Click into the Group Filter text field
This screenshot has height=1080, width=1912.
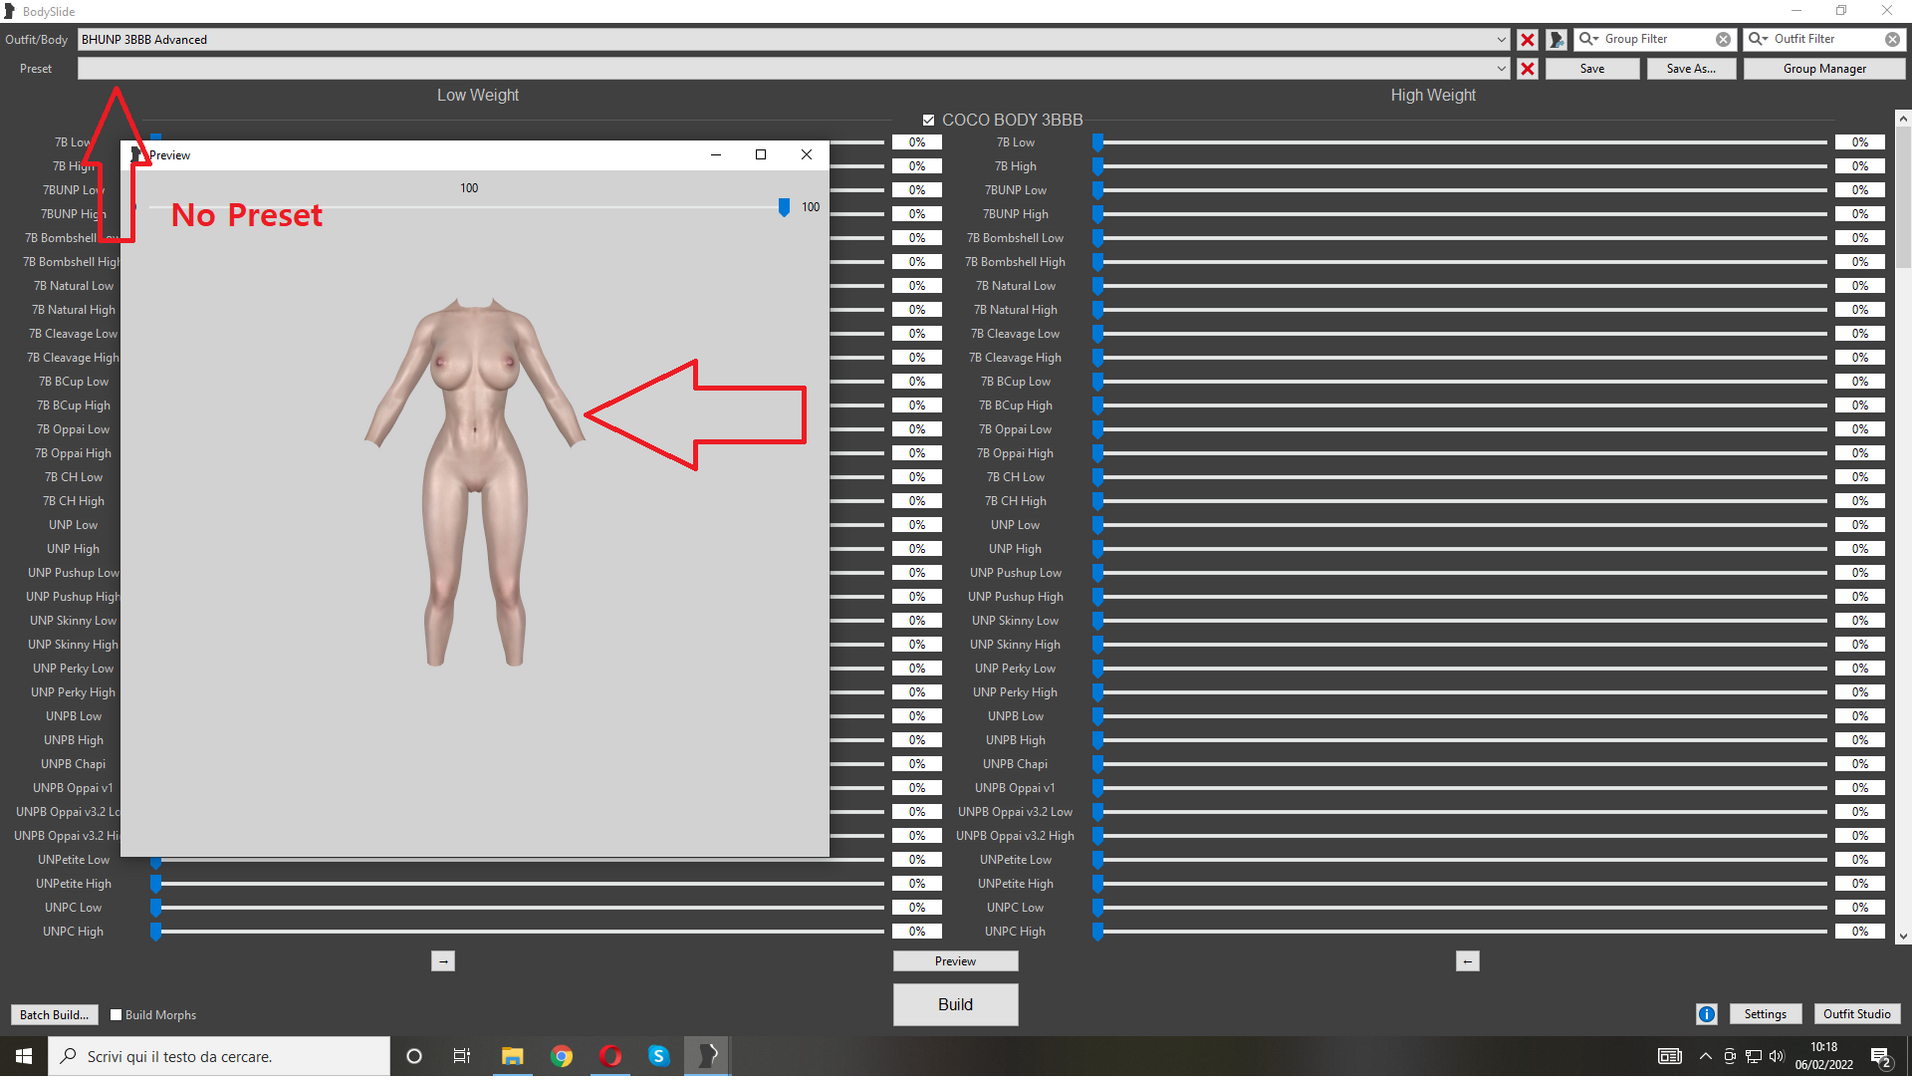(x=1656, y=39)
